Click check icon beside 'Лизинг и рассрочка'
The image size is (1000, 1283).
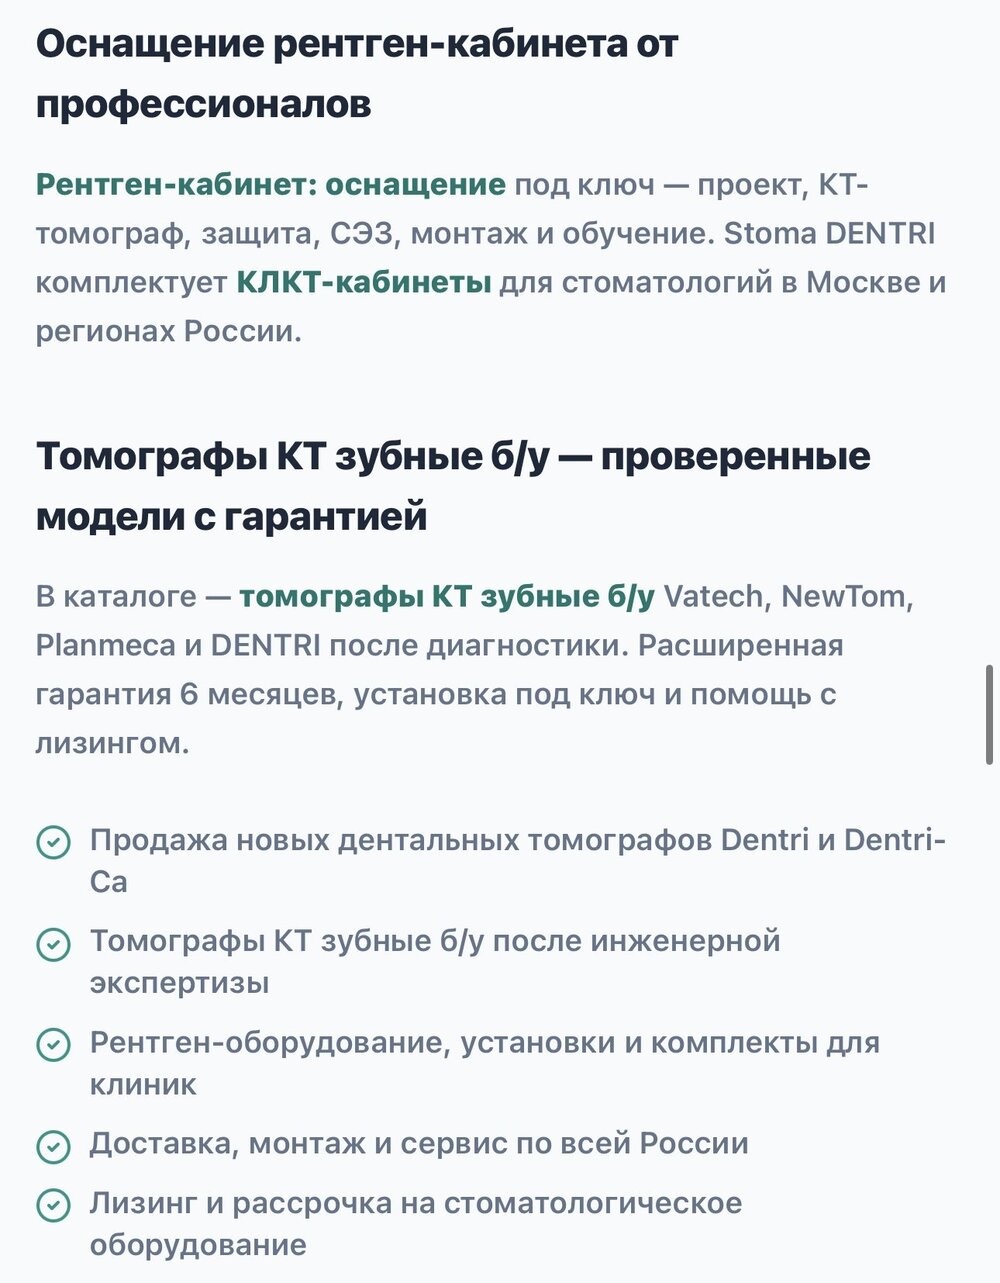53,1205
